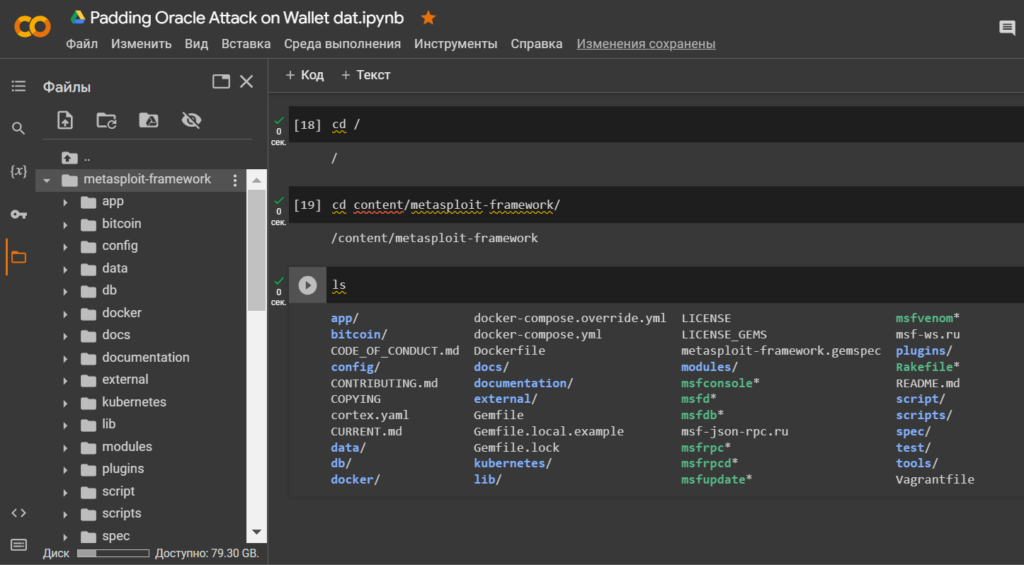Open the Изменить menu
Image resolution: width=1024 pixels, height=565 pixels.
click(141, 44)
